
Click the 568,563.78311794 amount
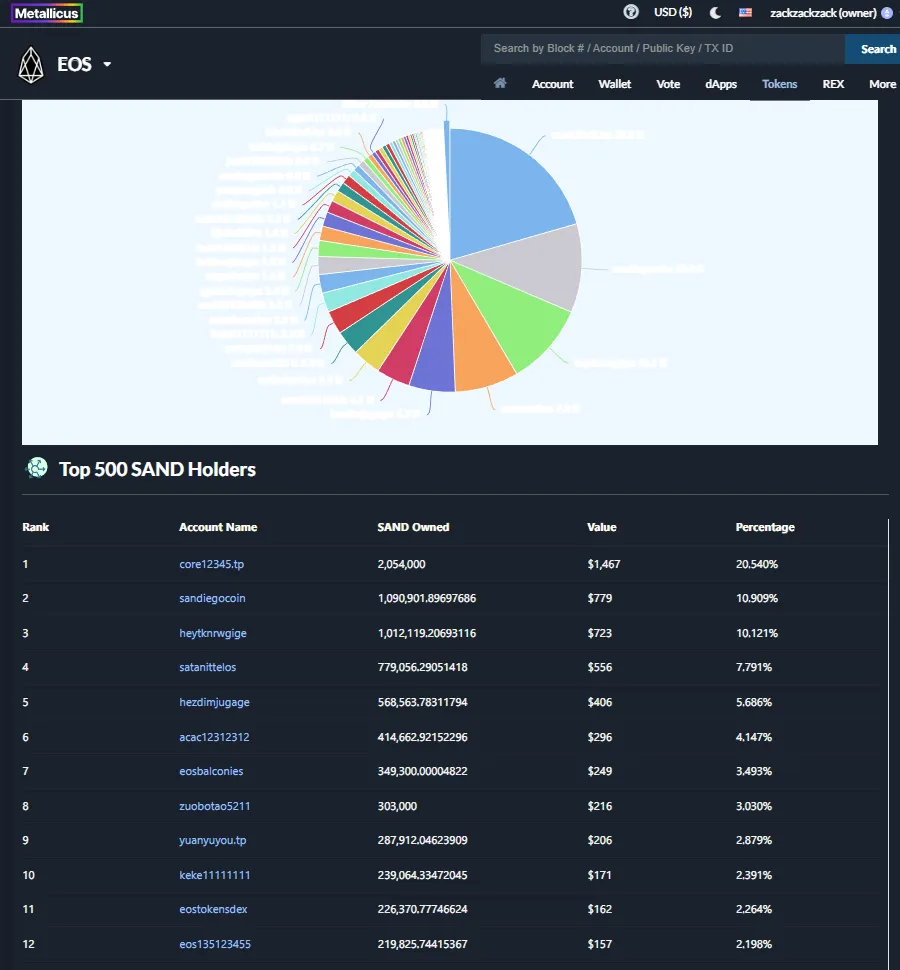click(422, 702)
